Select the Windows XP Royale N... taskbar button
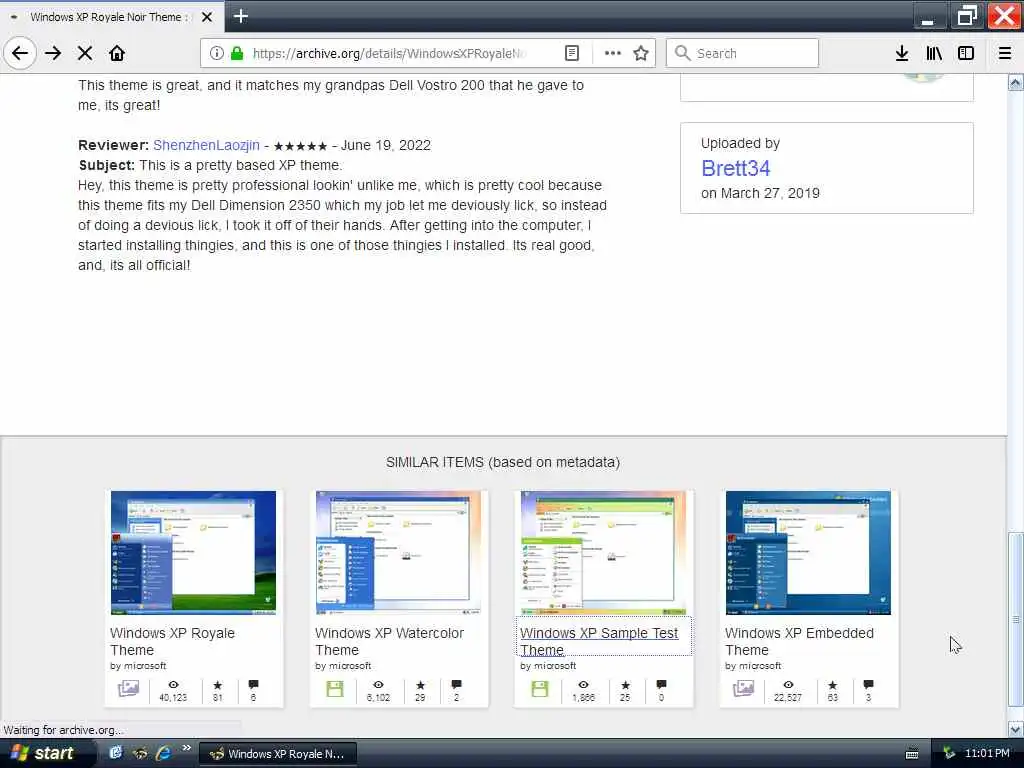The width and height of the screenshot is (1024, 768). 277,754
